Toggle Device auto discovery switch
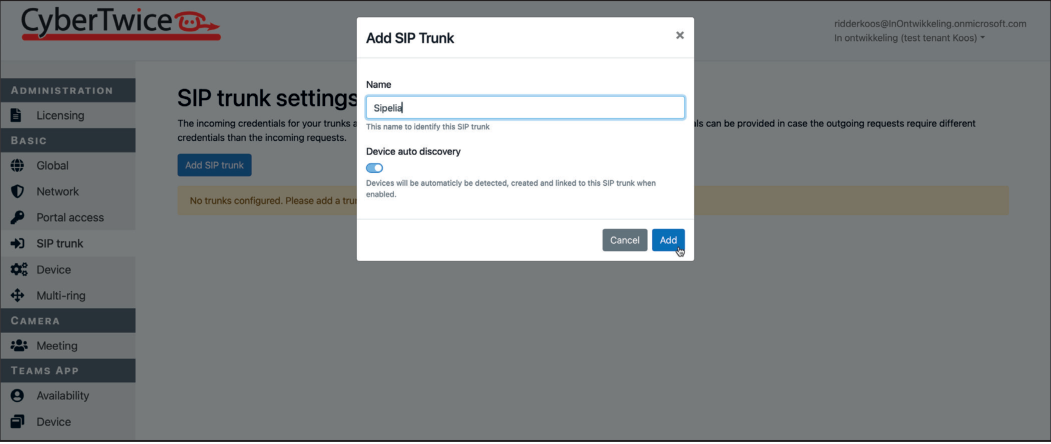Viewport: 1051px width, 444px height. coord(375,168)
